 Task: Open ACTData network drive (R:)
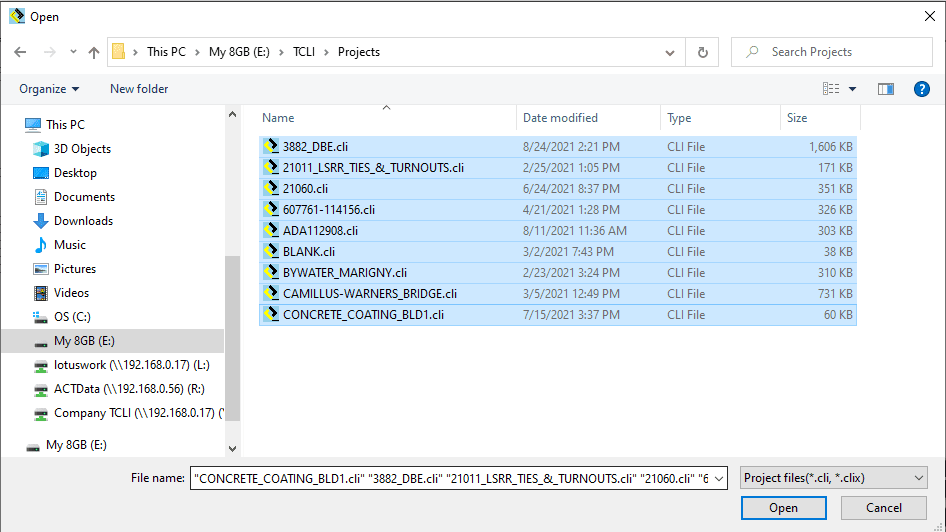pyautogui.click(x=129, y=389)
